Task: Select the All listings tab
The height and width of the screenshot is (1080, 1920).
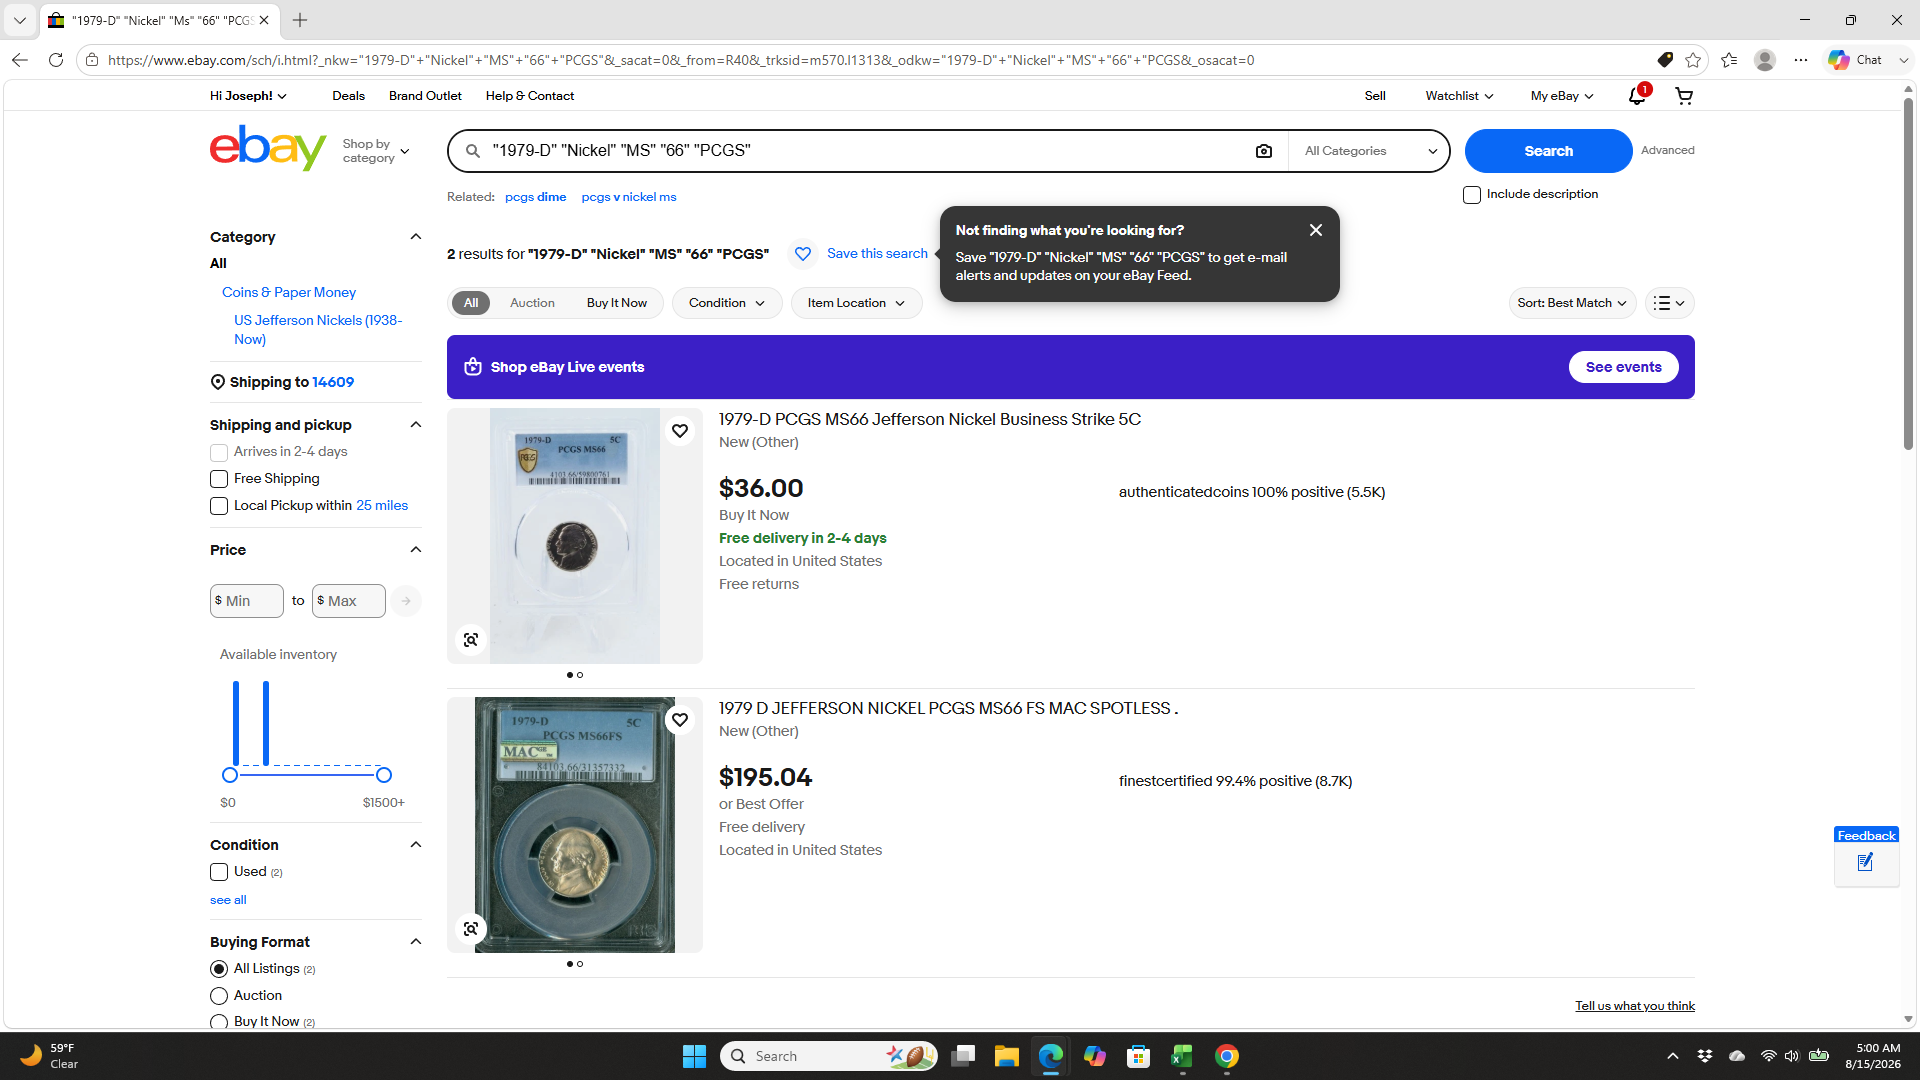Action: tap(471, 303)
